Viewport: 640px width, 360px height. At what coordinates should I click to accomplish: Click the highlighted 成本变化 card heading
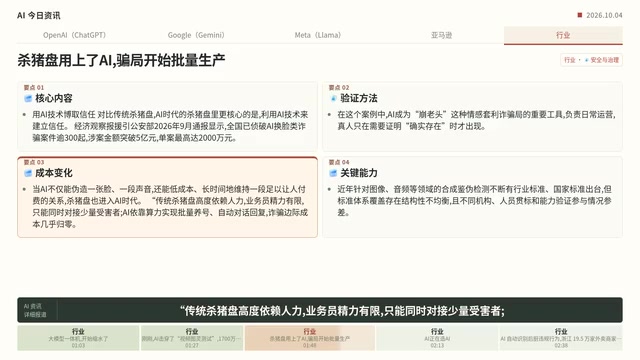click(53, 173)
